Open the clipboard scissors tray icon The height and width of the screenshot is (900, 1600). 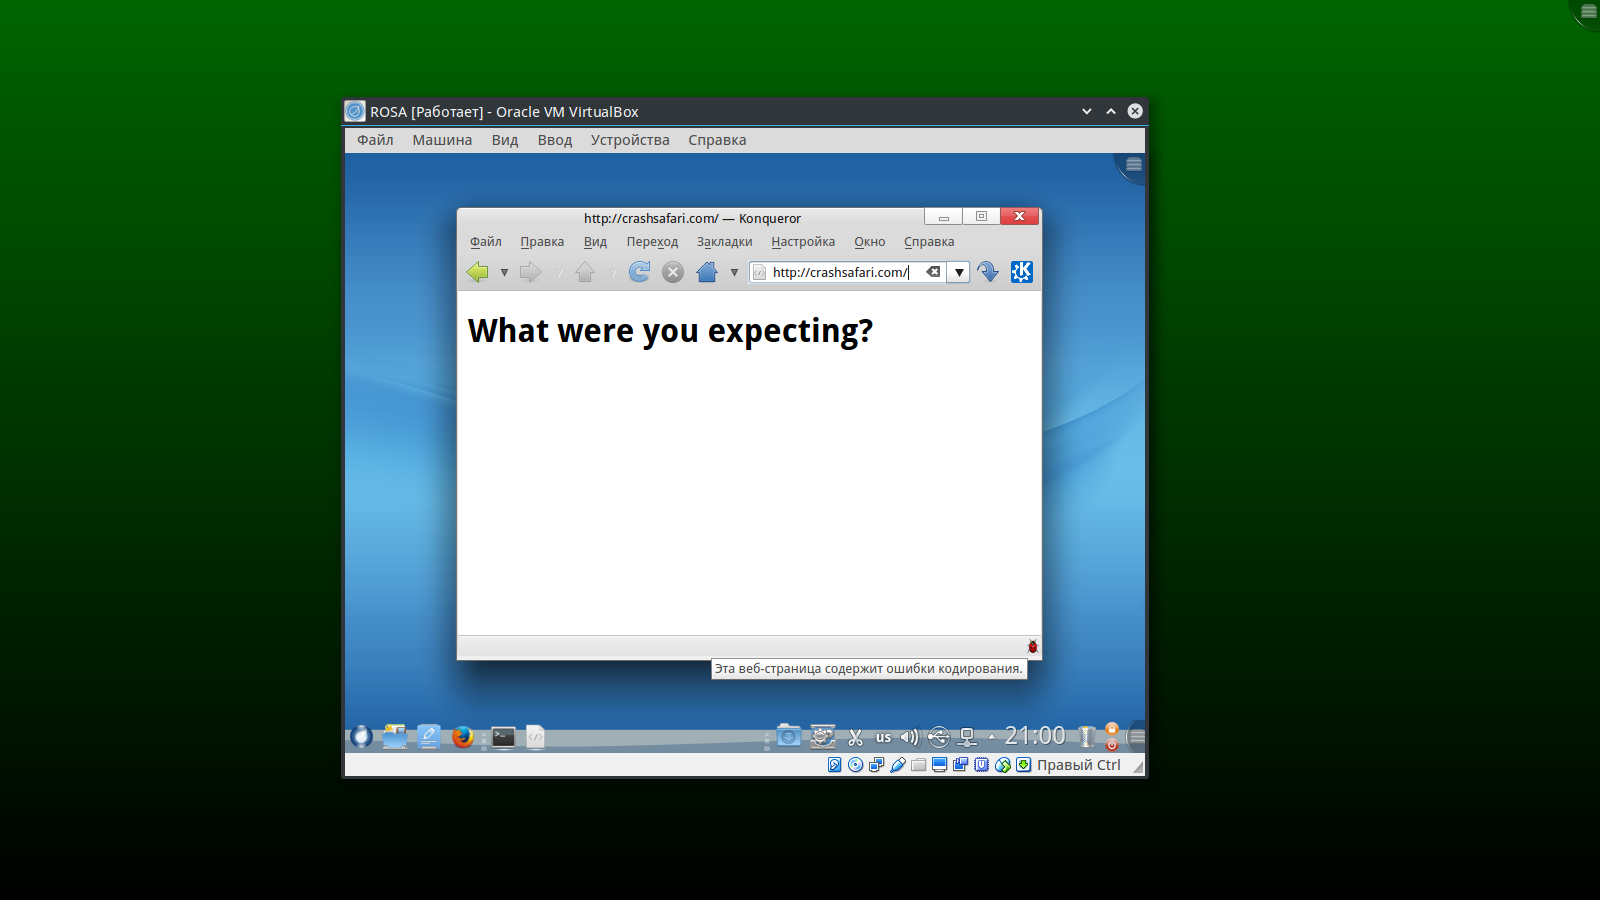855,738
